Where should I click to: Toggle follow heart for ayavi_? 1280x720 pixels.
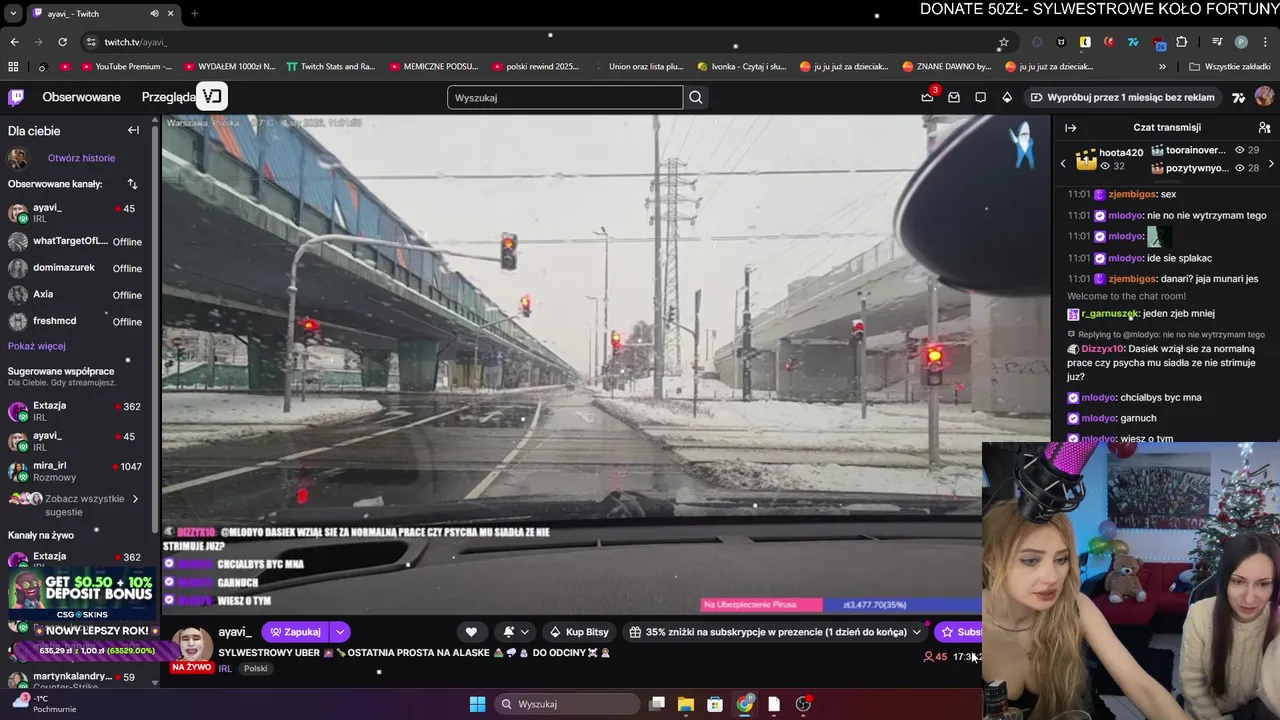click(471, 632)
